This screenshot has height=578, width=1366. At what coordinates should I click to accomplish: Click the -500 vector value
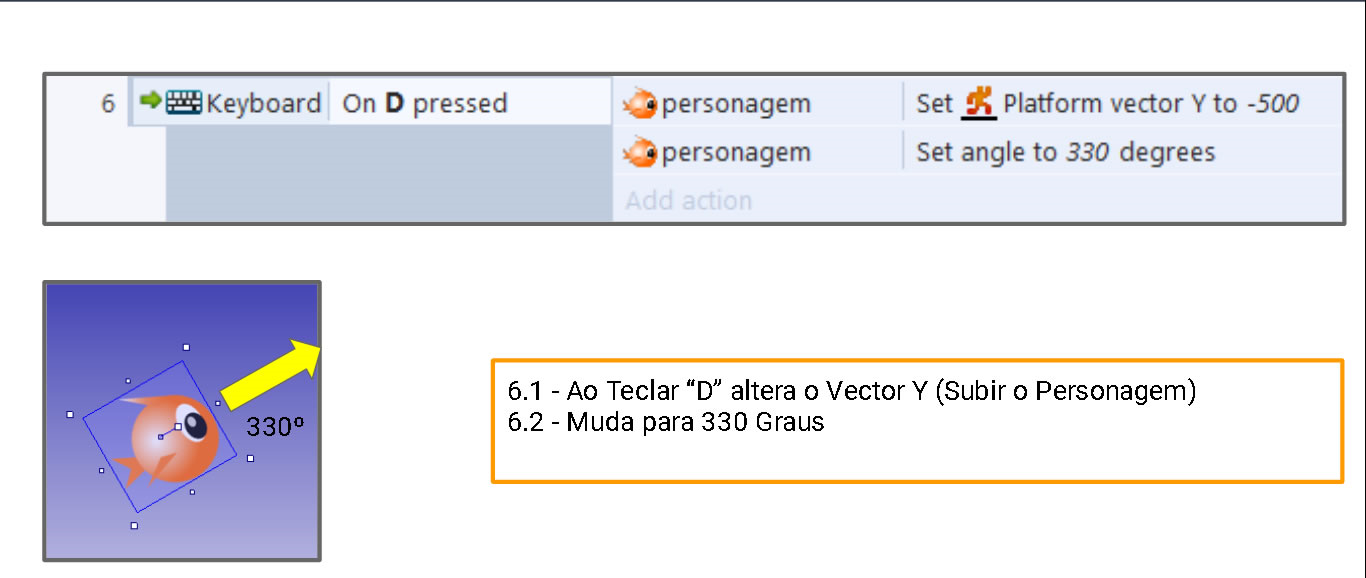pyautogui.click(x=1272, y=103)
